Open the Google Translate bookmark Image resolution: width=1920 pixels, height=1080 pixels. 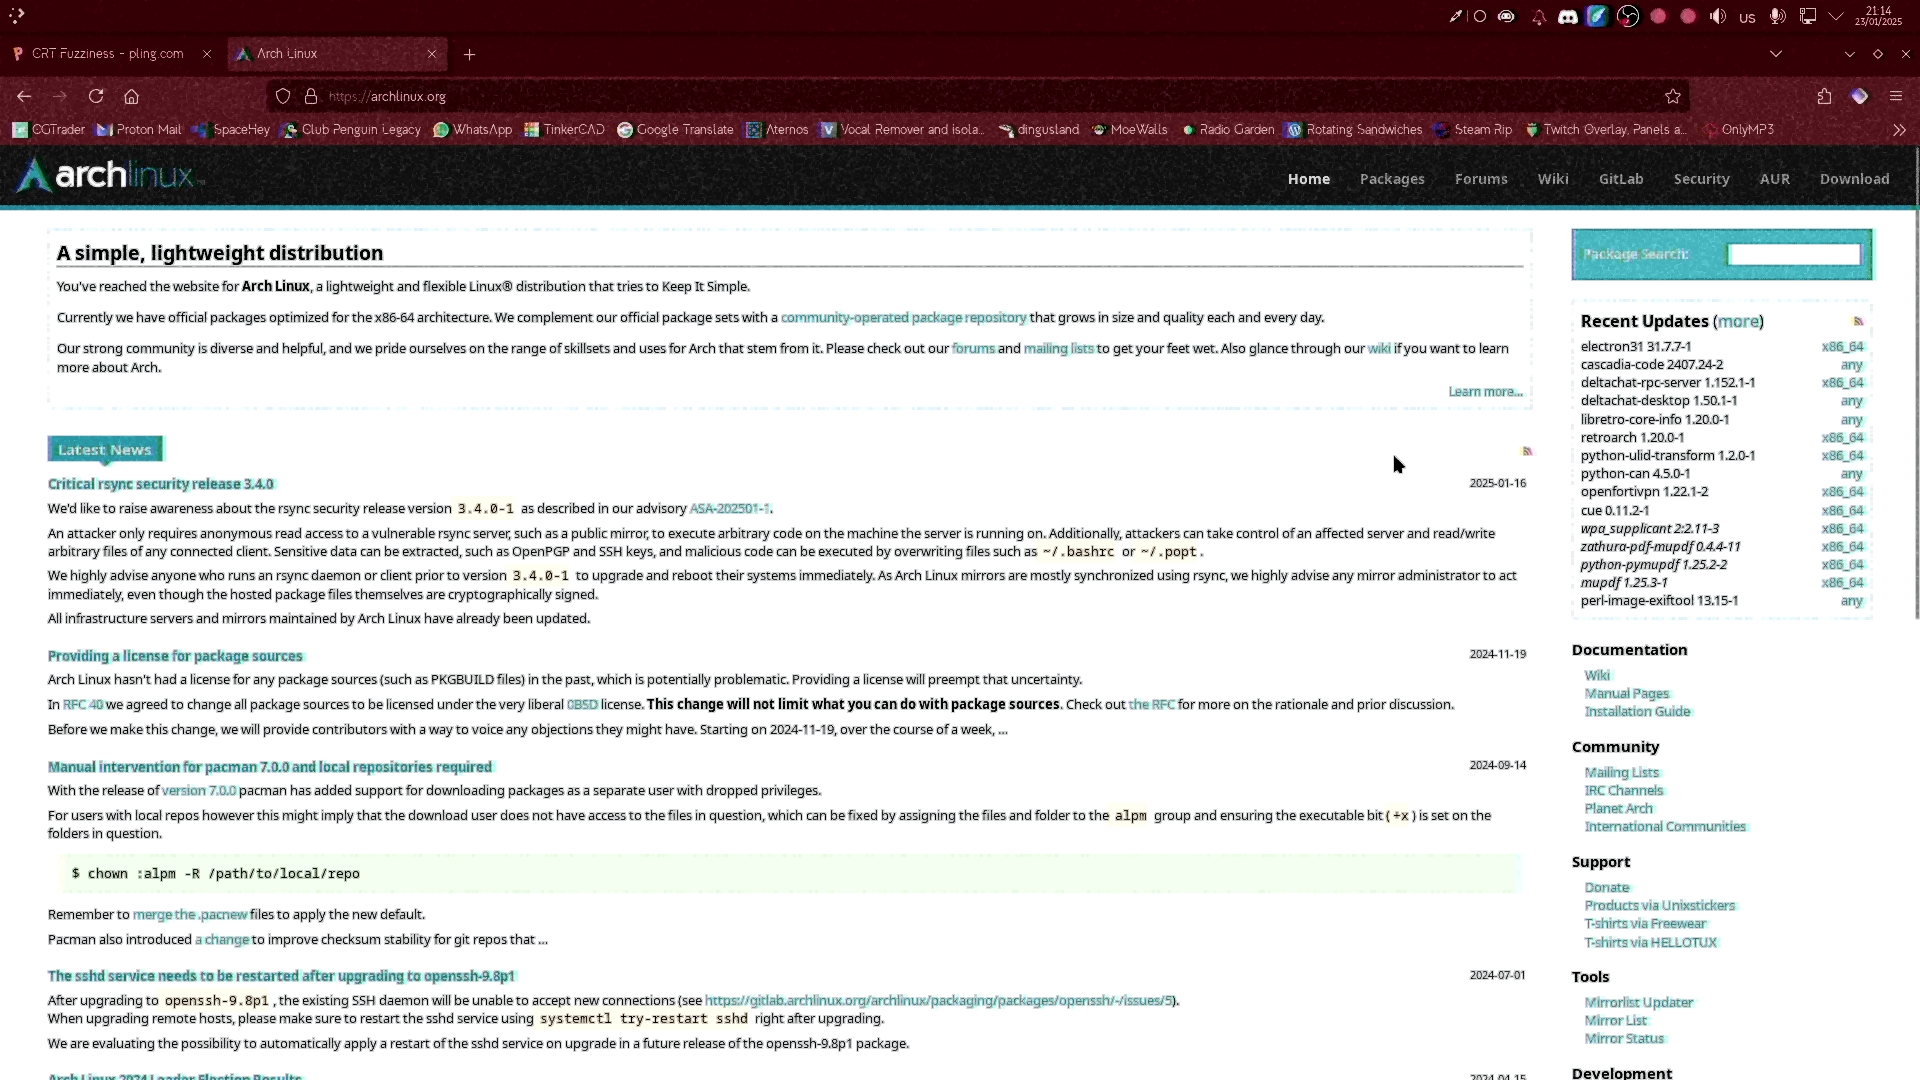675,130
